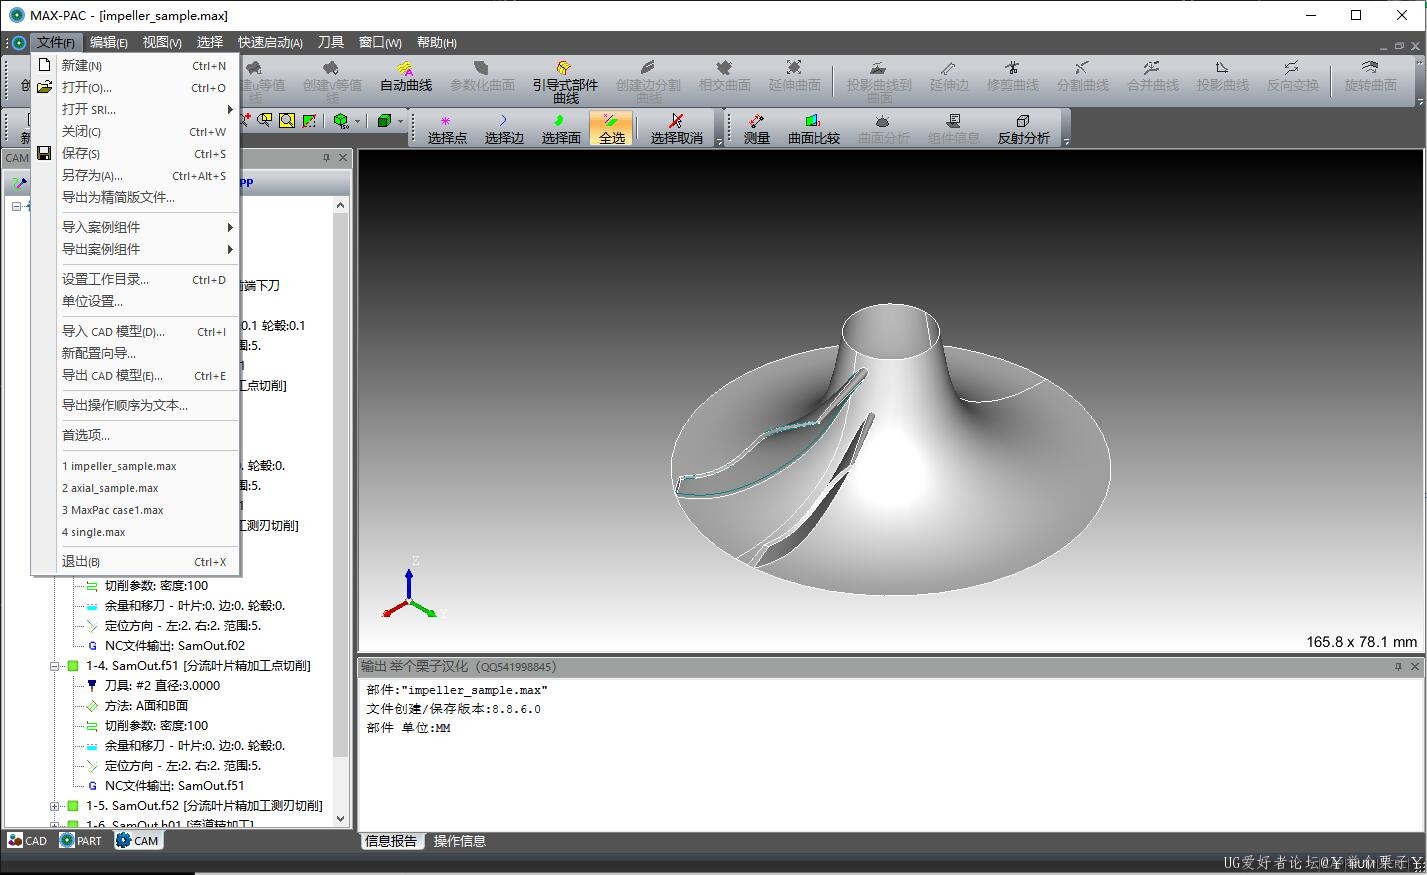Viewport: 1427px width, 875px height.
Task: Click the 投影曲线到曲面 tool
Action: [879, 81]
